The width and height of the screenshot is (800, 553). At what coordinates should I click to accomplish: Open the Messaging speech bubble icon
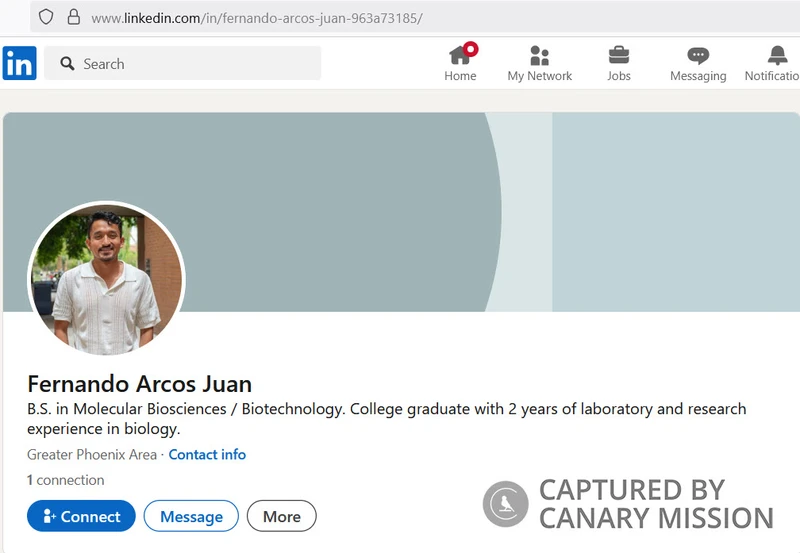[x=698, y=56]
